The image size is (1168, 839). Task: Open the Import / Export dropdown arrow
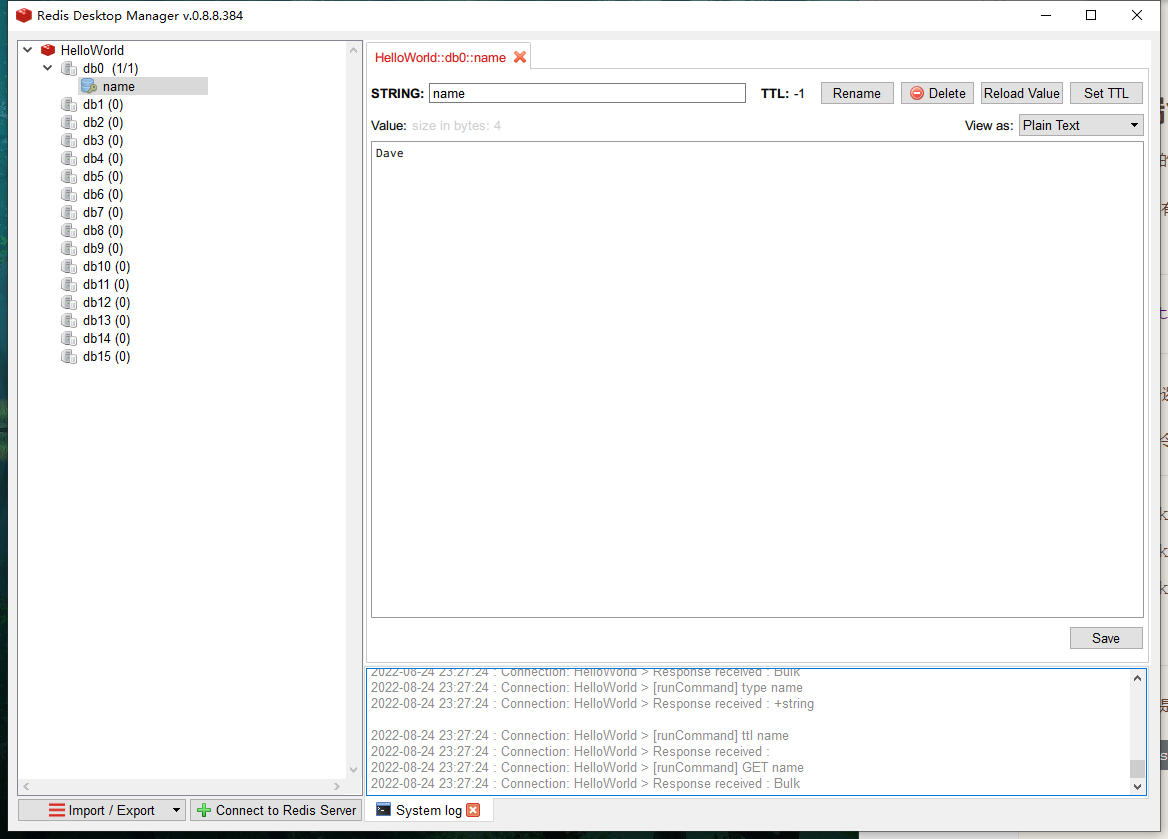(176, 810)
